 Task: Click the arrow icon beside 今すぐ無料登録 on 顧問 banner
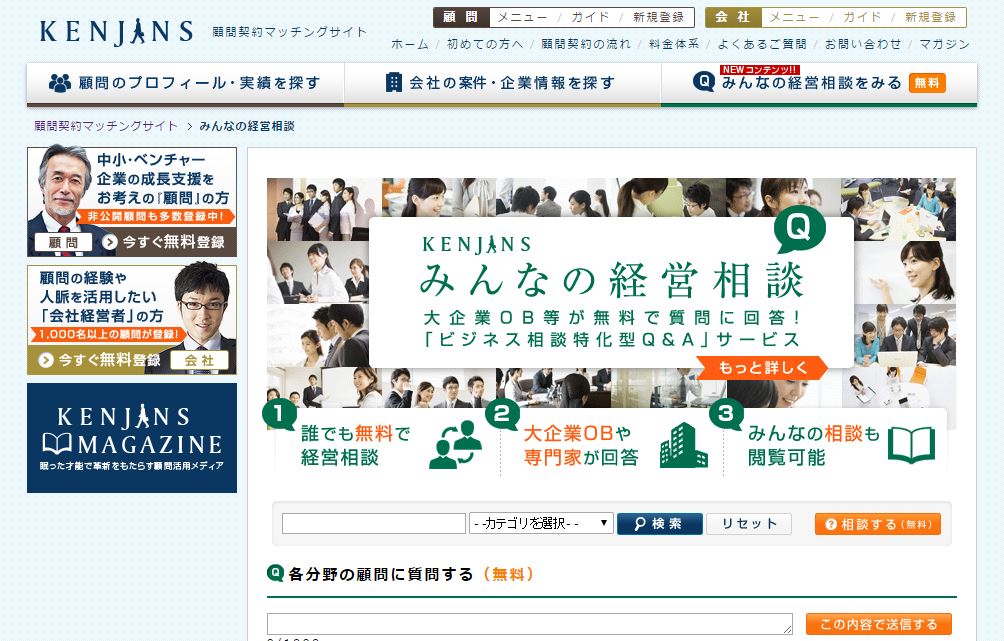(x=110, y=241)
